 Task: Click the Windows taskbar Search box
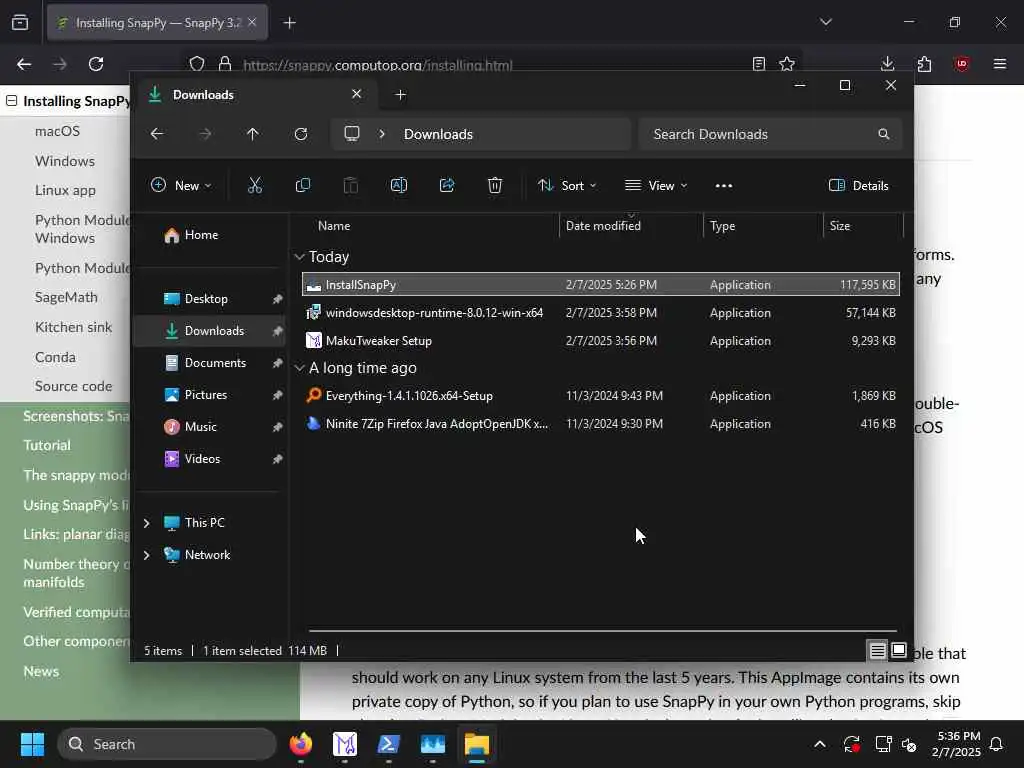tap(167, 744)
